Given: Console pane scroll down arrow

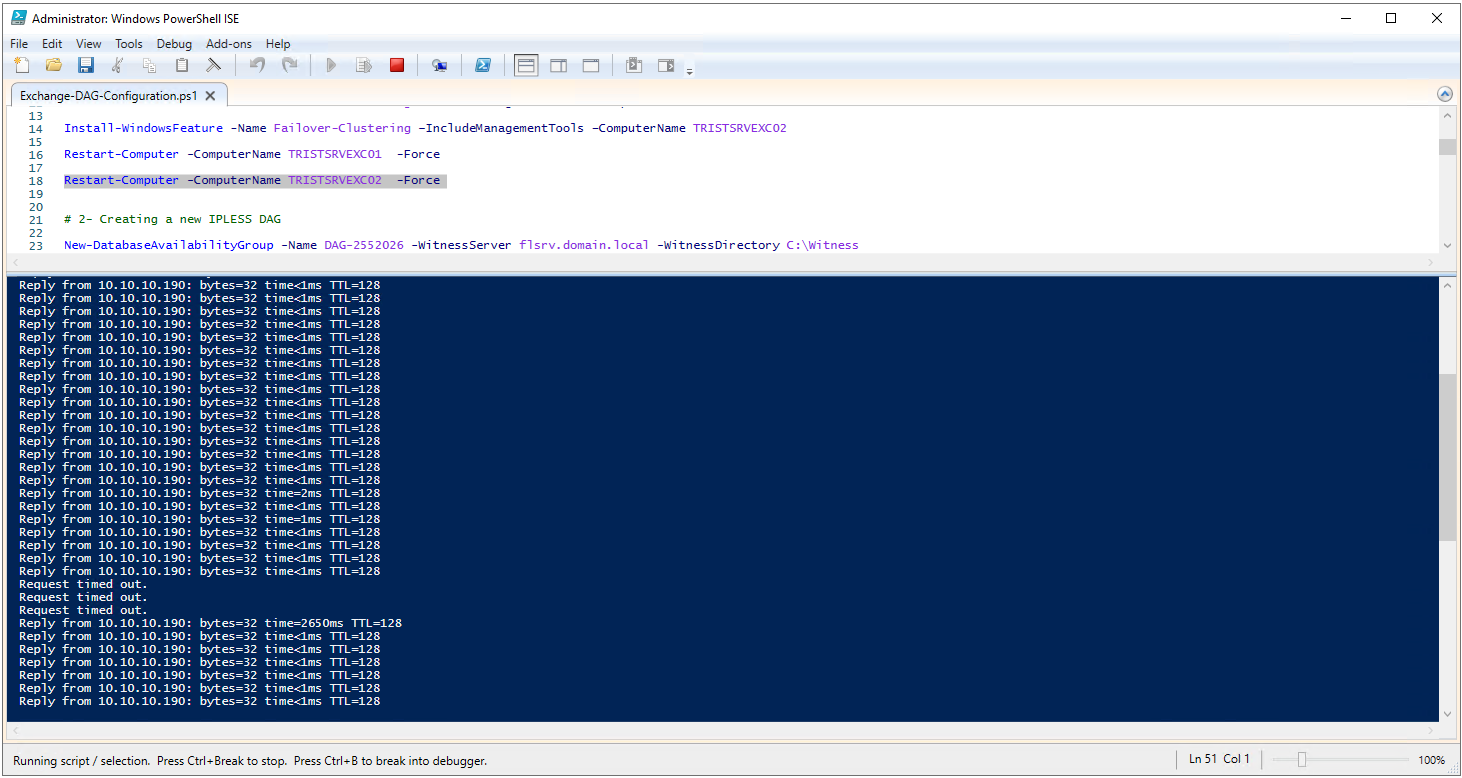Looking at the screenshot, I should pyautogui.click(x=1447, y=714).
